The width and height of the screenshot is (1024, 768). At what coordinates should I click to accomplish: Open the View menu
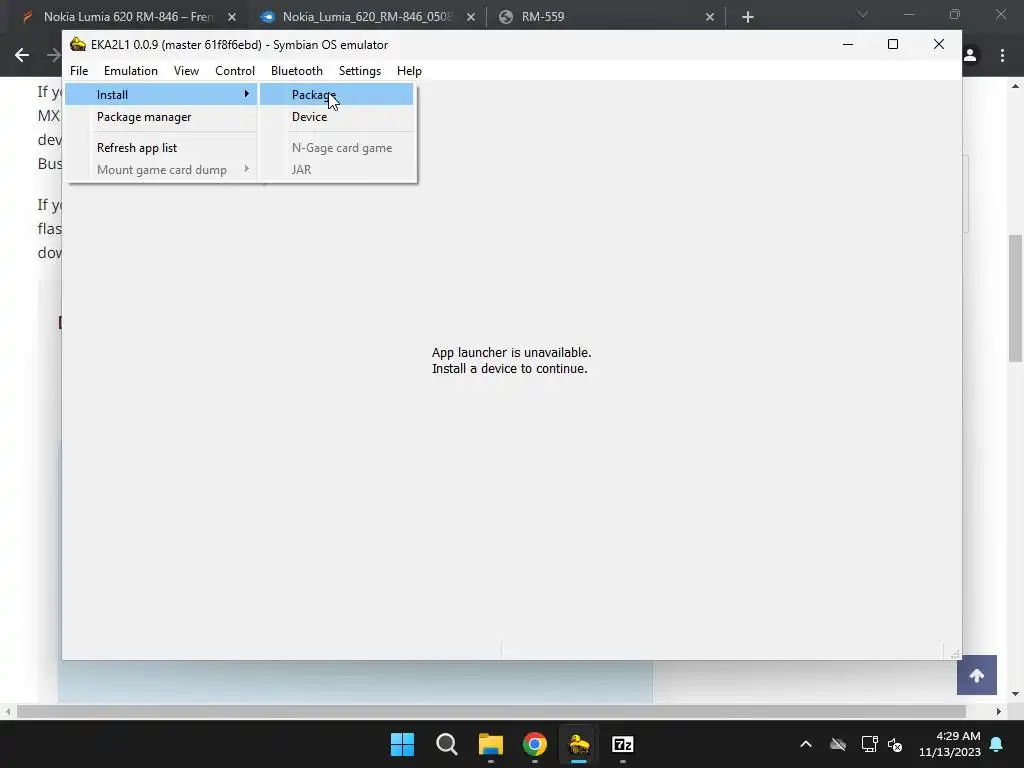pyautogui.click(x=186, y=71)
